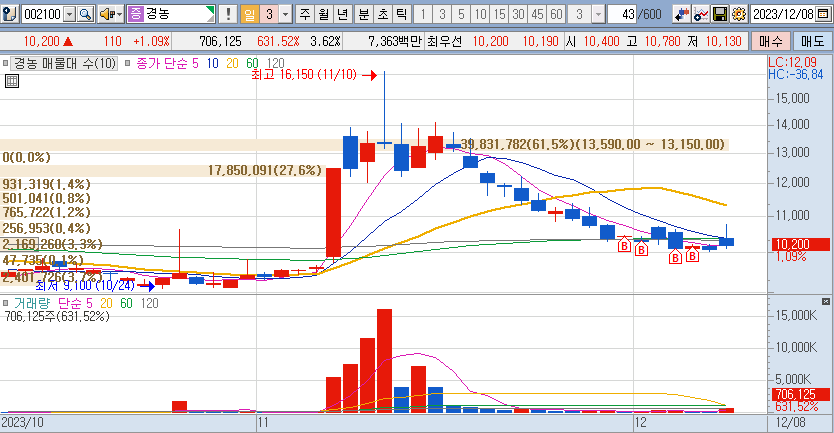Click the 경농 매물대 수(10) legend label
Image resolution: width=834 pixels, height=433 pixels.
tap(64, 63)
